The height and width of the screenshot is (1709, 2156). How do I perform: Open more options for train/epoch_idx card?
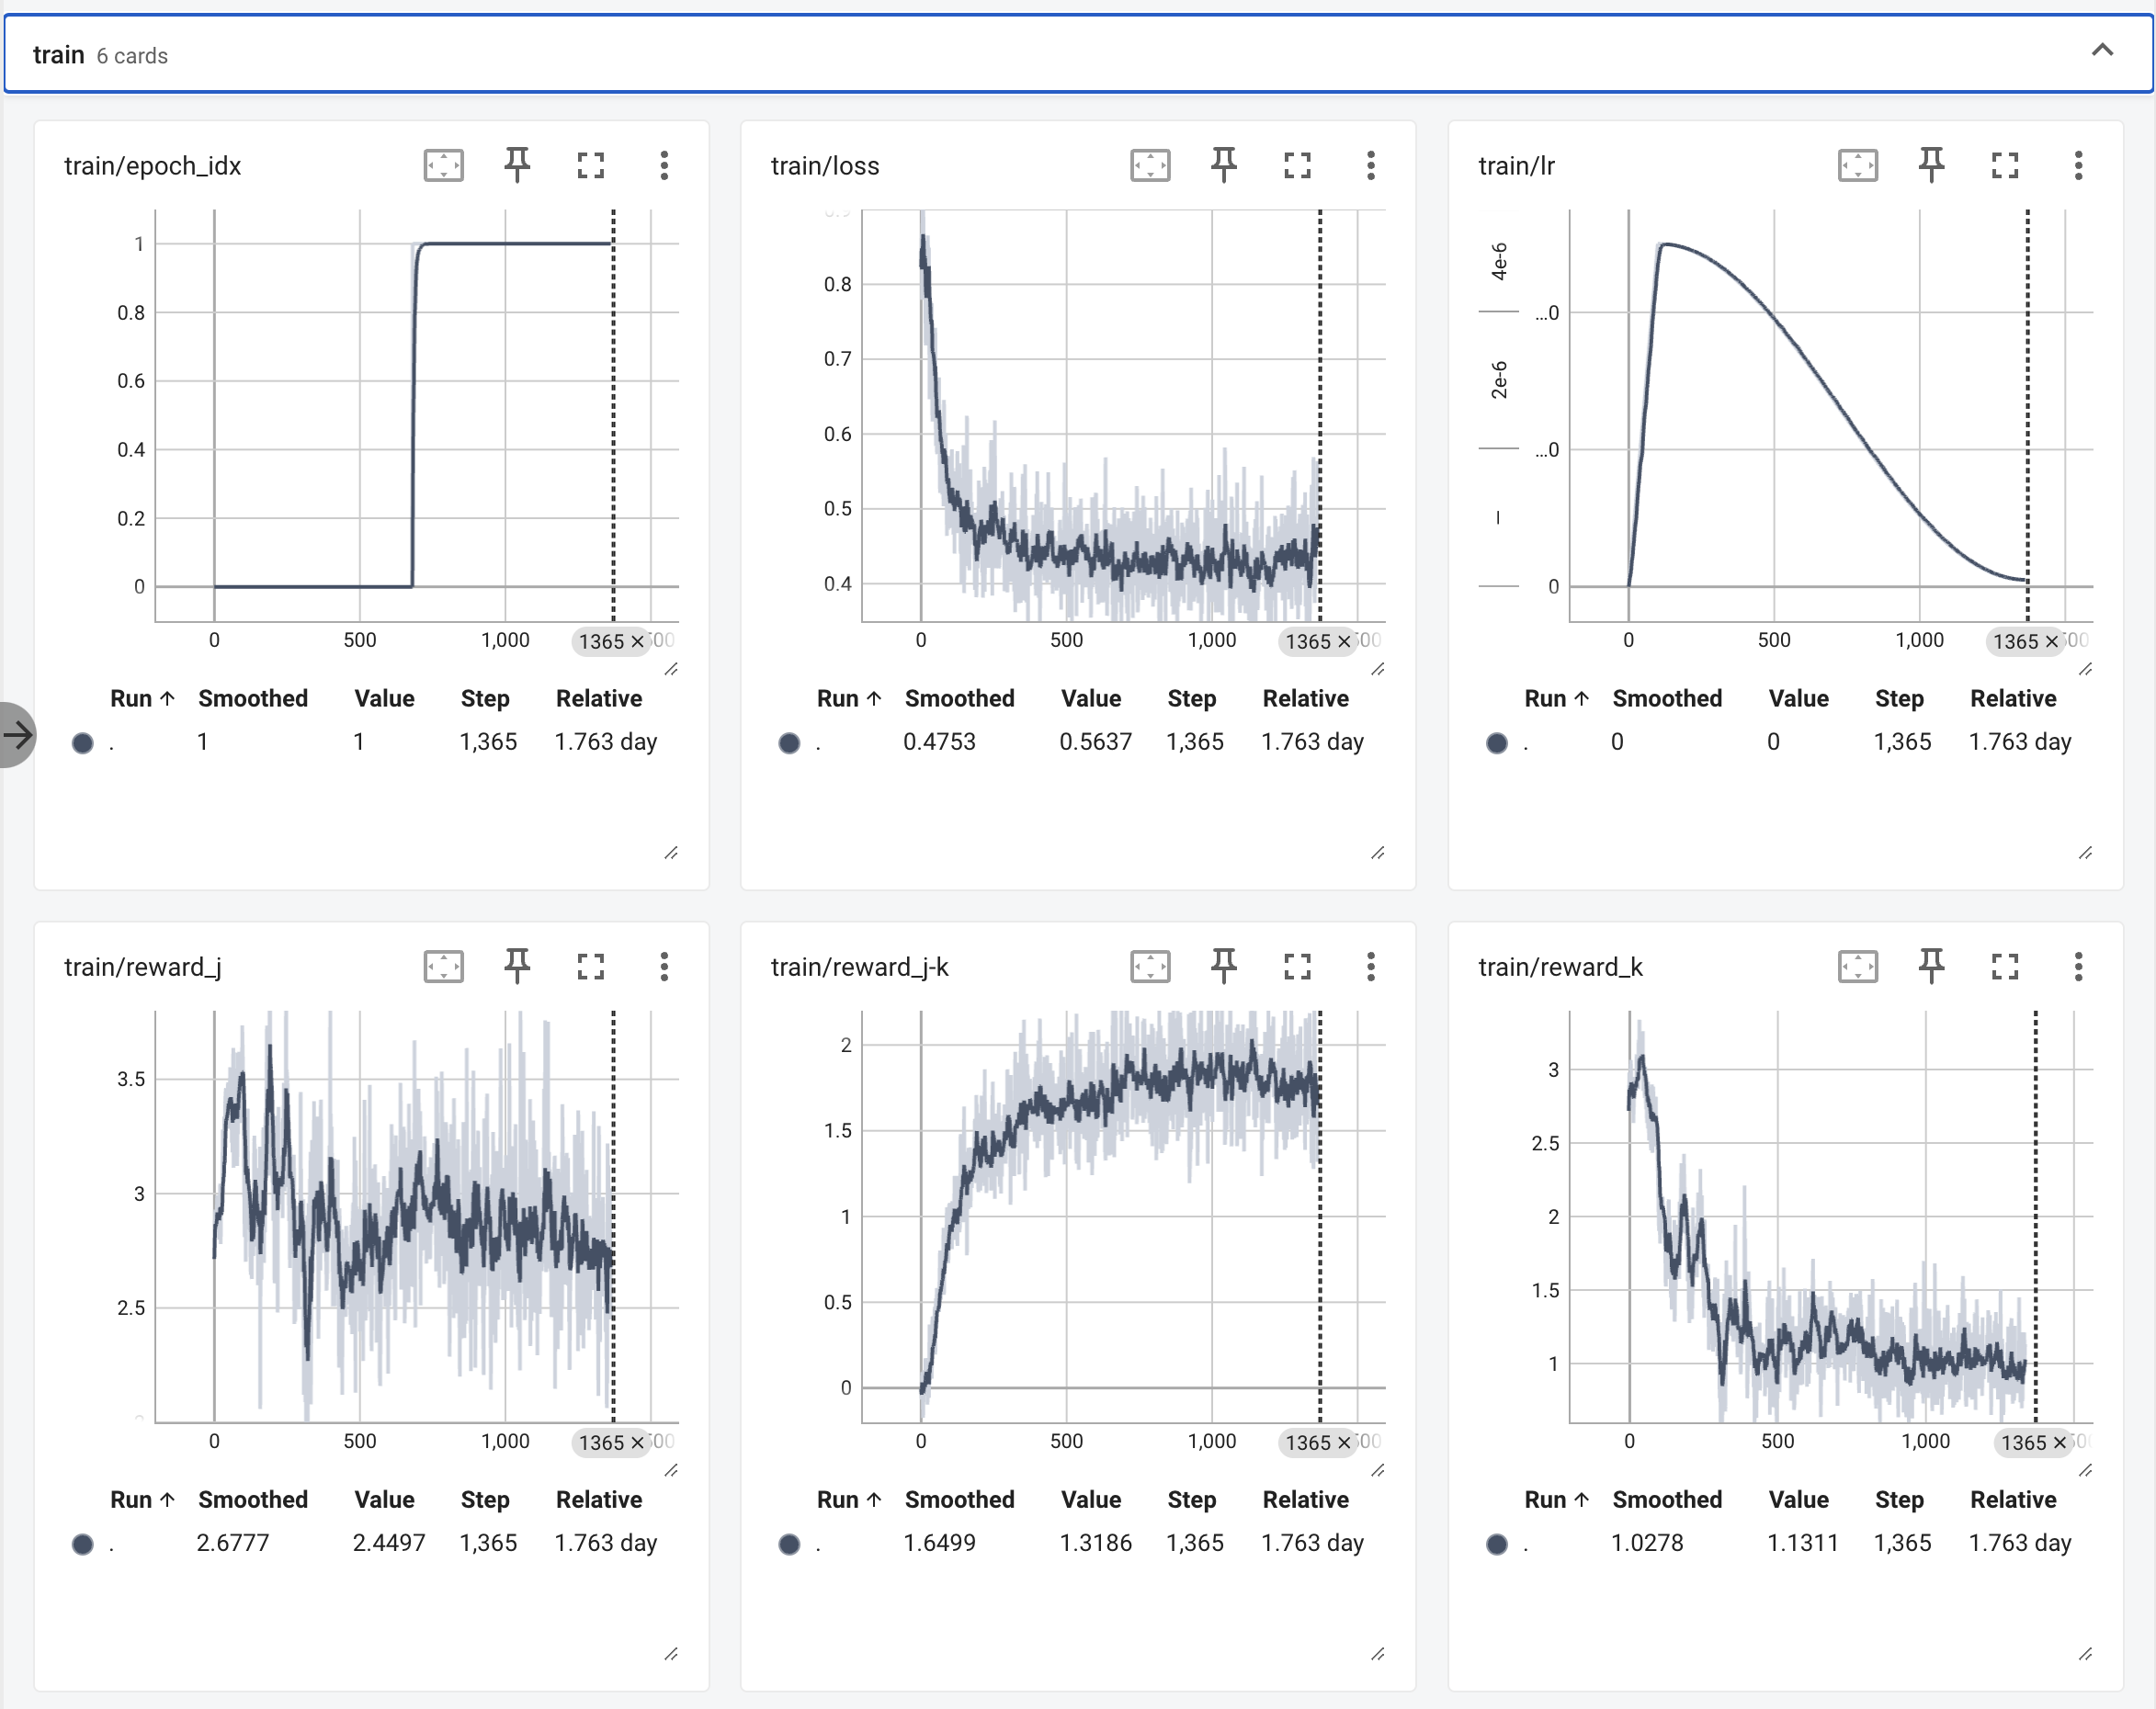tap(664, 165)
